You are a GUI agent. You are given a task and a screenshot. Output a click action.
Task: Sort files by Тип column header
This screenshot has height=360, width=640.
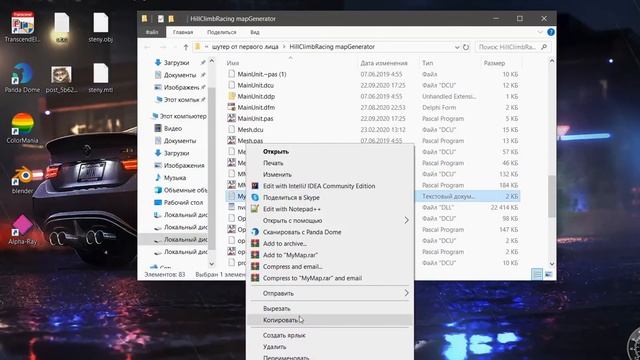pyautogui.click(x=427, y=63)
